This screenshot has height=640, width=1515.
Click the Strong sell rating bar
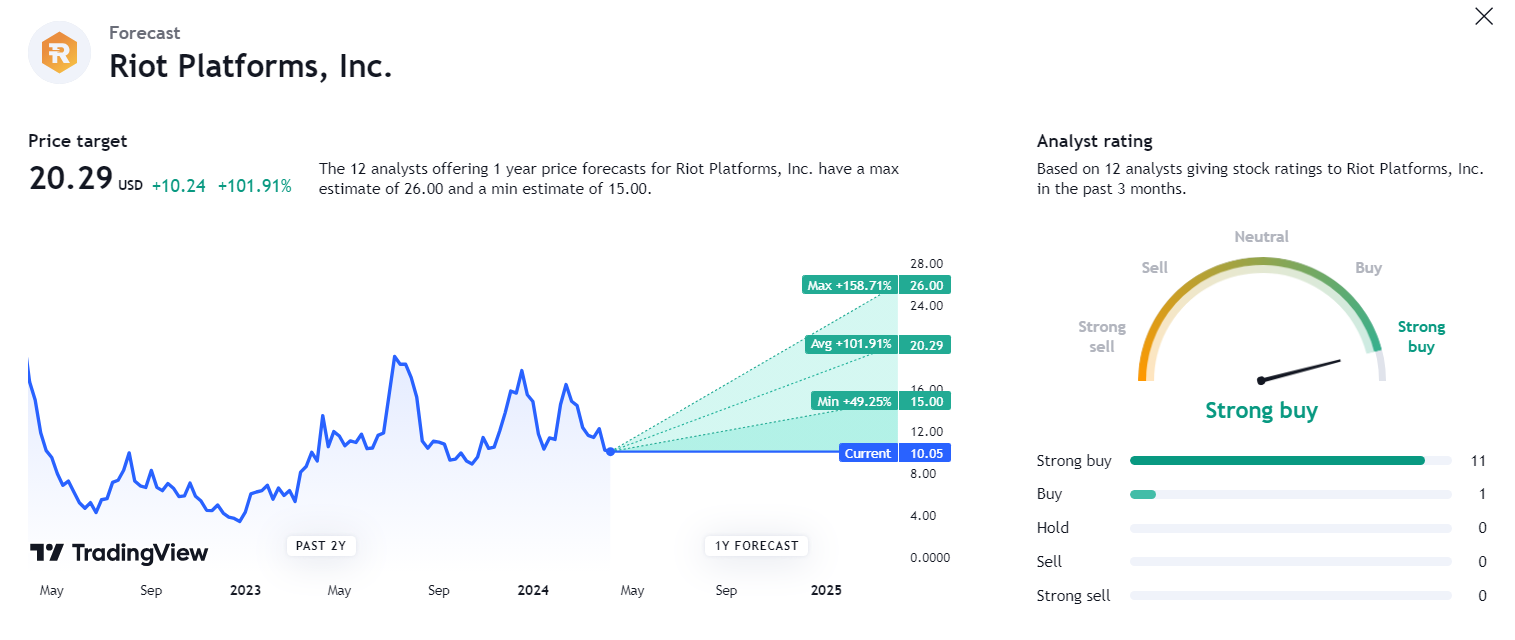click(x=1290, y=596)
